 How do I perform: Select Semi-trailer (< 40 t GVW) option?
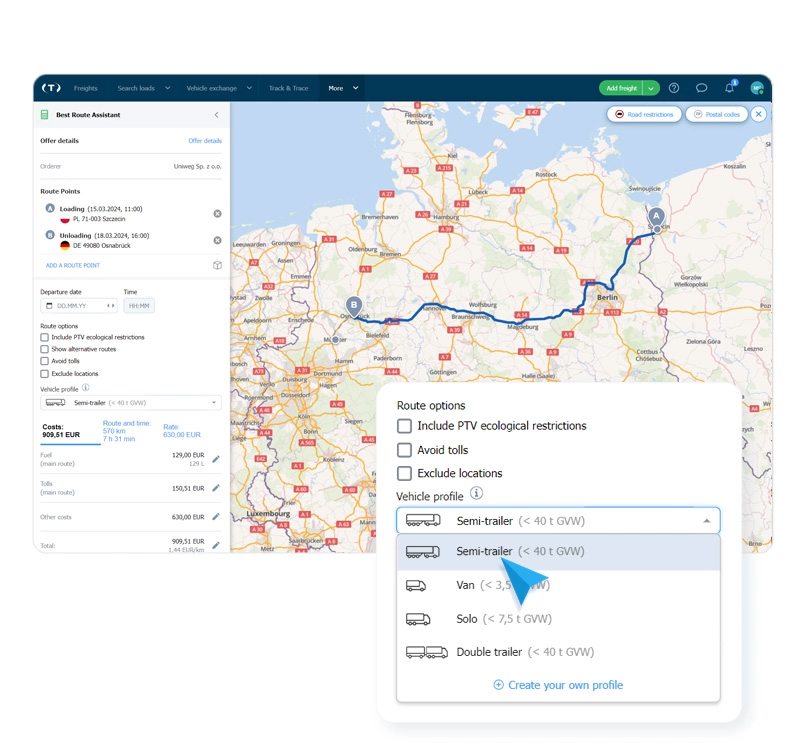[558, 552]
